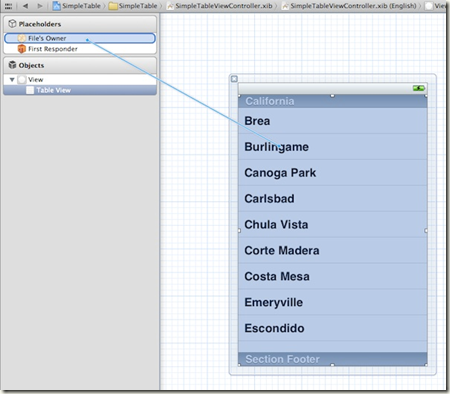Click the File's Owner cube icon
This screenshot has height=394, width=450.
pyautogui.click(x=22, y=38)
